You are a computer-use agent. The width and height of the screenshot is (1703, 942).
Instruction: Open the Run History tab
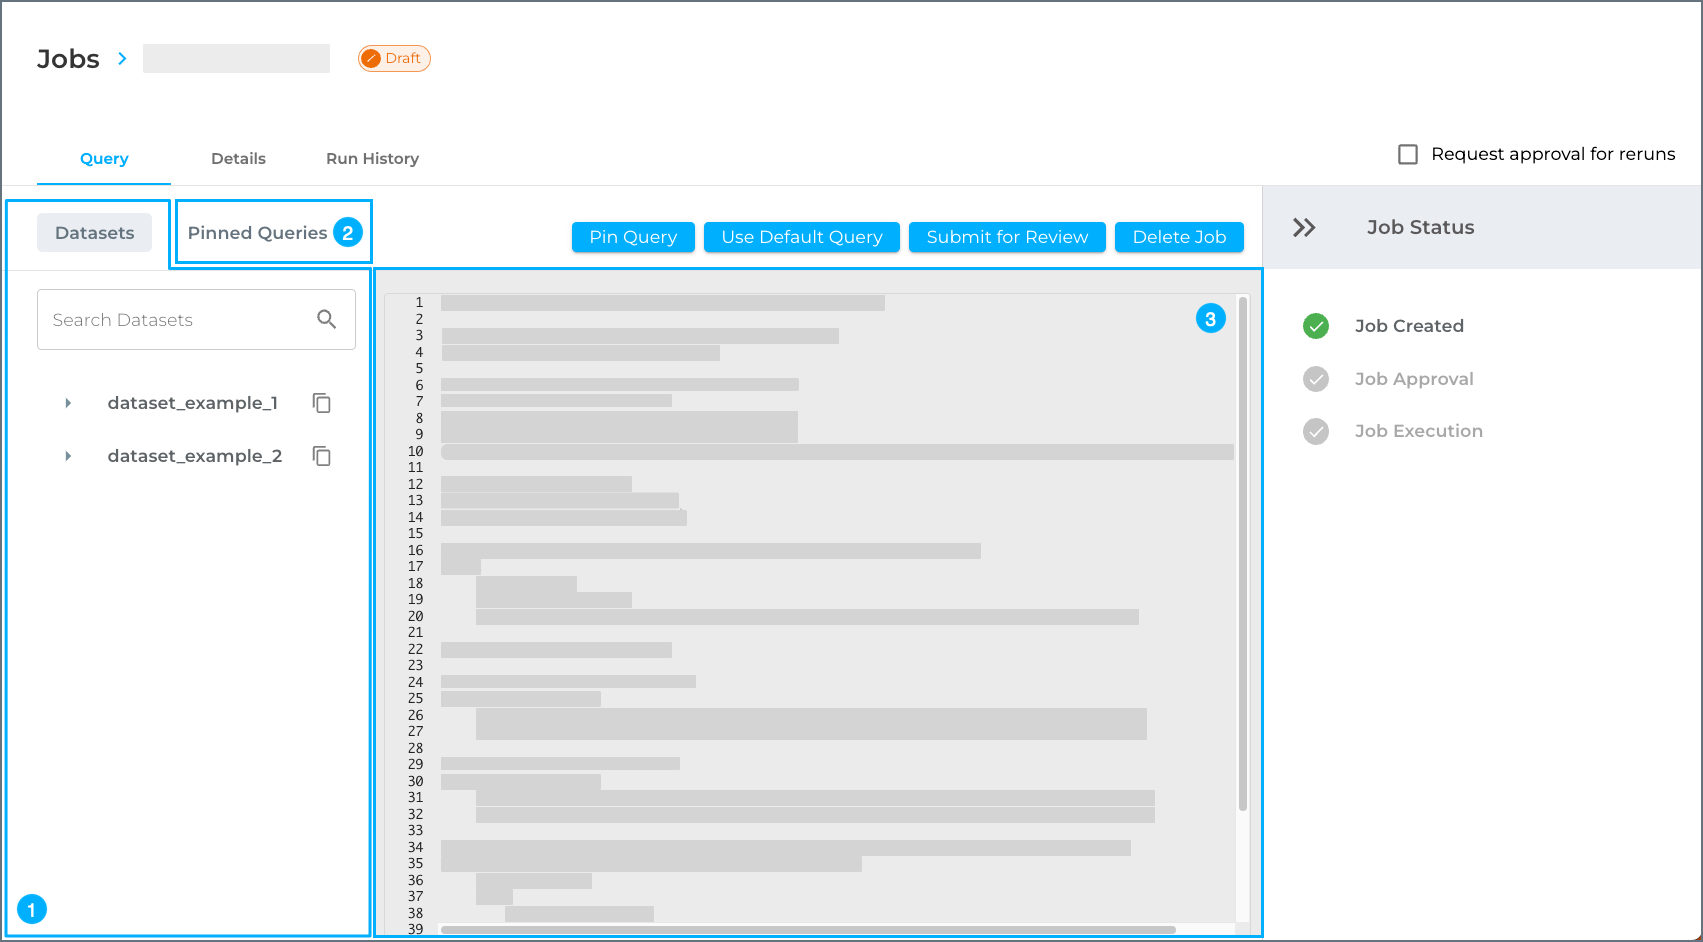click(x=372, y=159)
